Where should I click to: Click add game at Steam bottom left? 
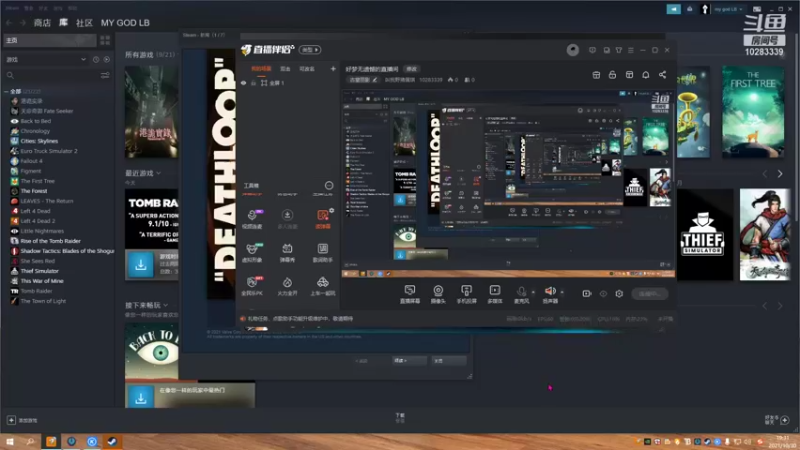[x=22, y=420]
